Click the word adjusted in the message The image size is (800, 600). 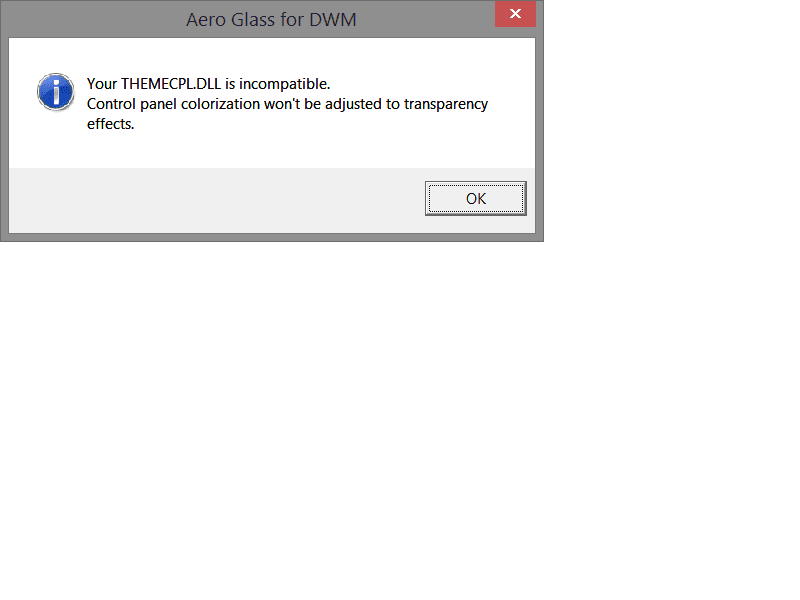(x=353, y=104)
